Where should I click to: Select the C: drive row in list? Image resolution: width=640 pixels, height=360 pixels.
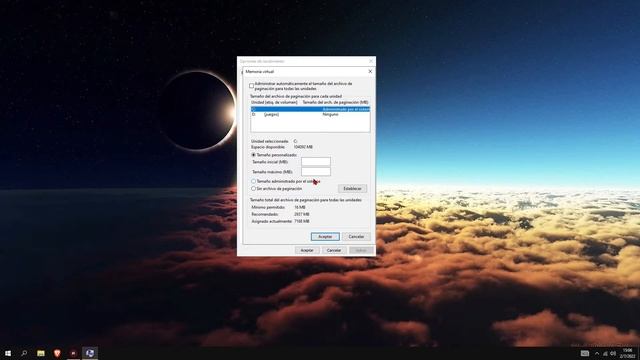310,109
